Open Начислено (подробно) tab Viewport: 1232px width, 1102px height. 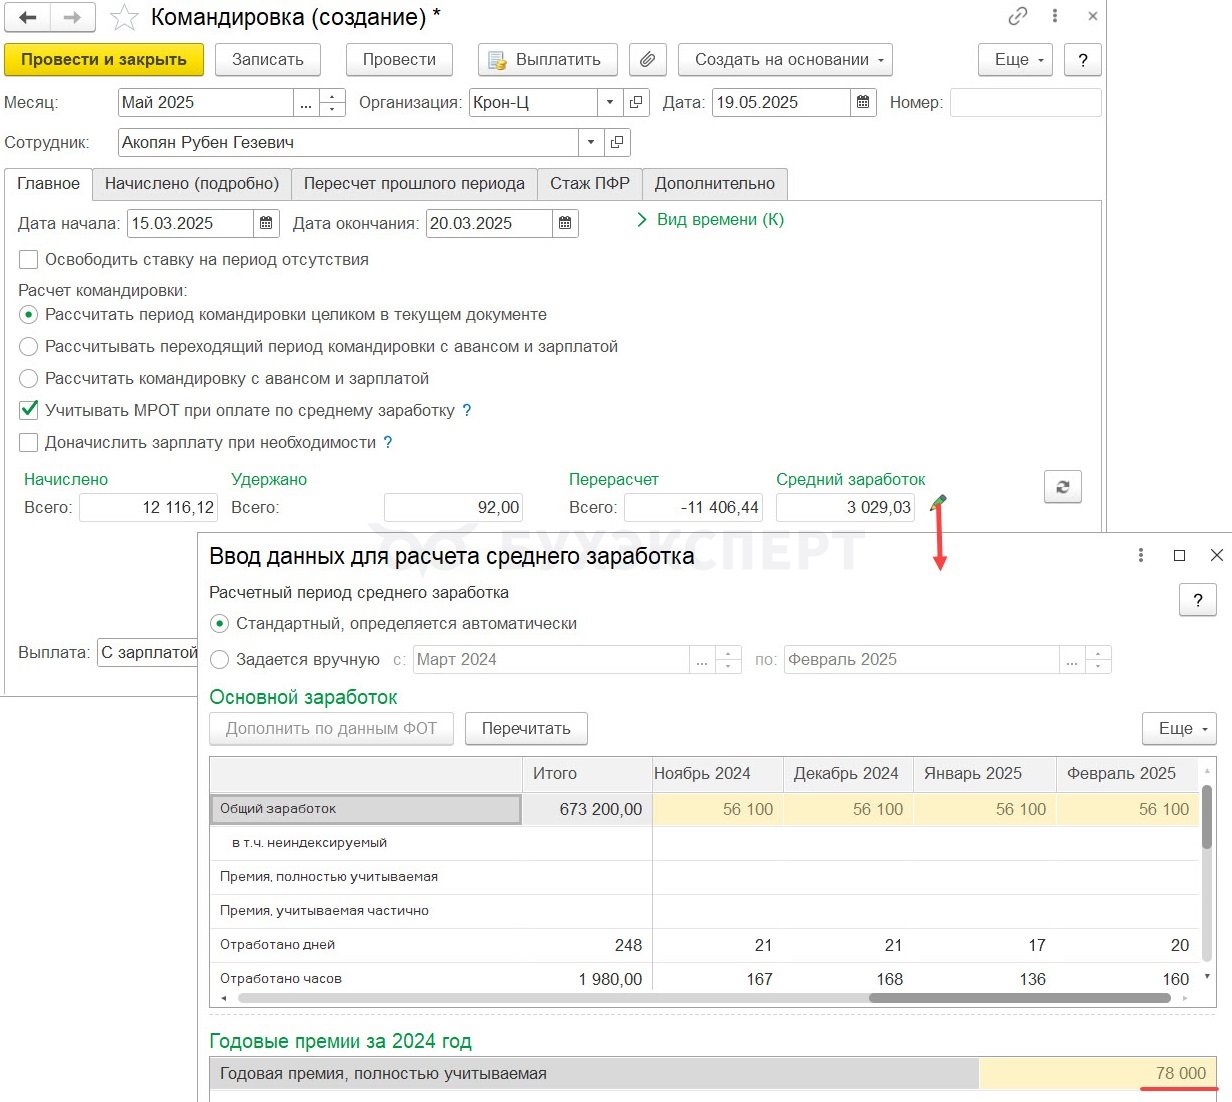click(192, 184)
